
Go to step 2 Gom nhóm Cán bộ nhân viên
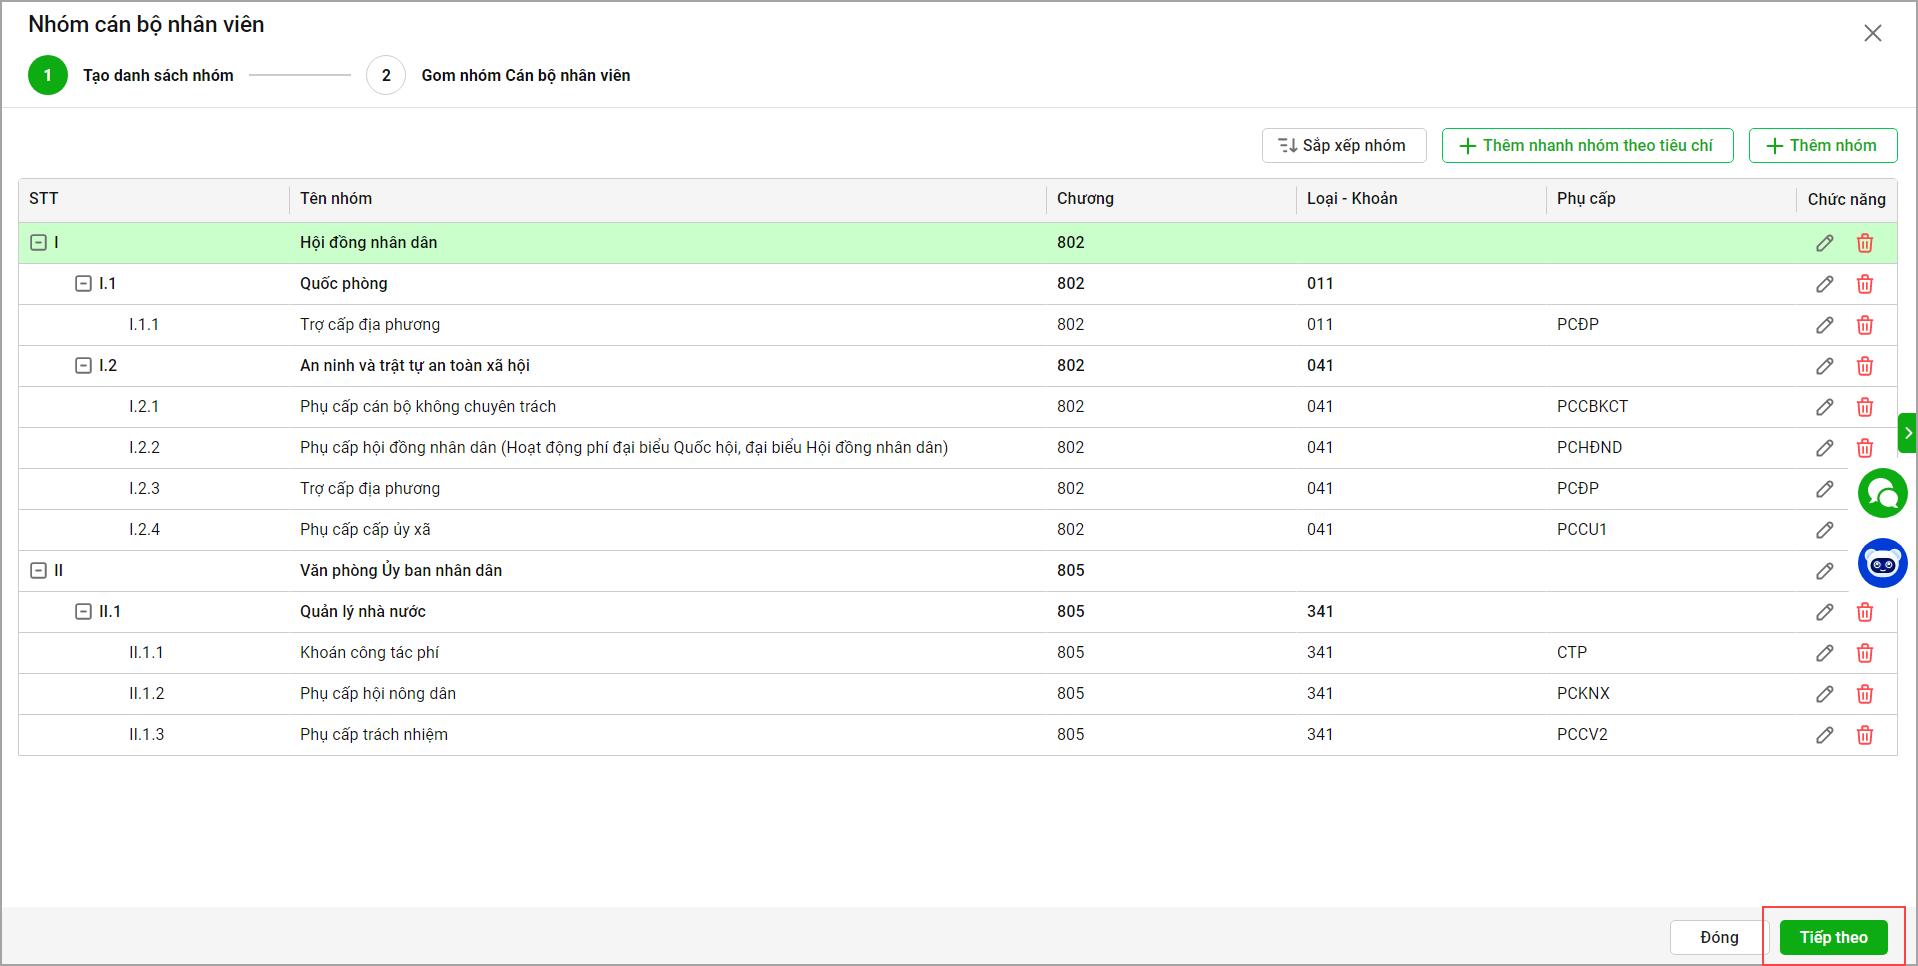tap(386, 76)
